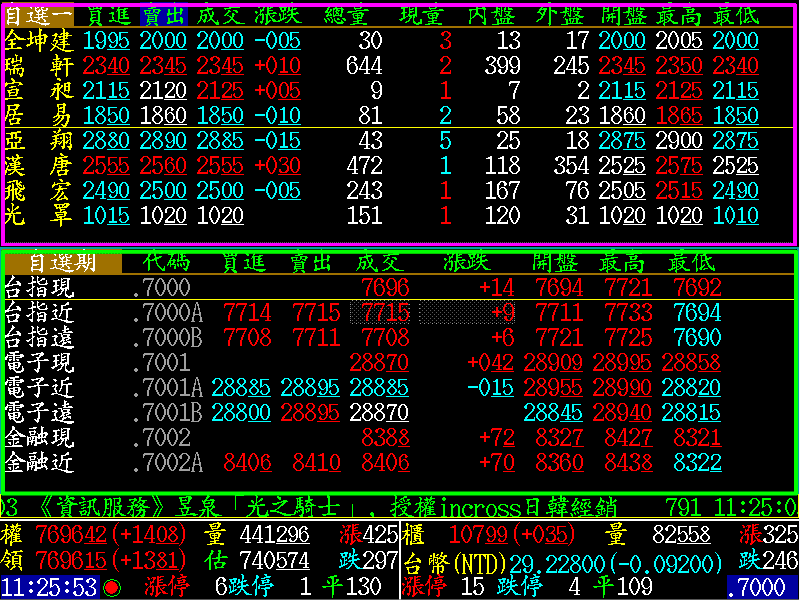Click the highlighted 7715 price of 台指近
800x600 pixels.
click(x=385, y=313)
